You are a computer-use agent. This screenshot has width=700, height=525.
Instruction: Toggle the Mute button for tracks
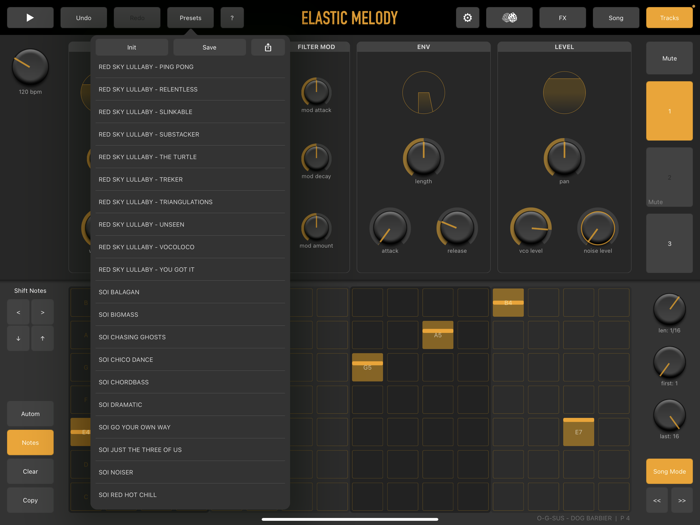[x=670, y=58]
